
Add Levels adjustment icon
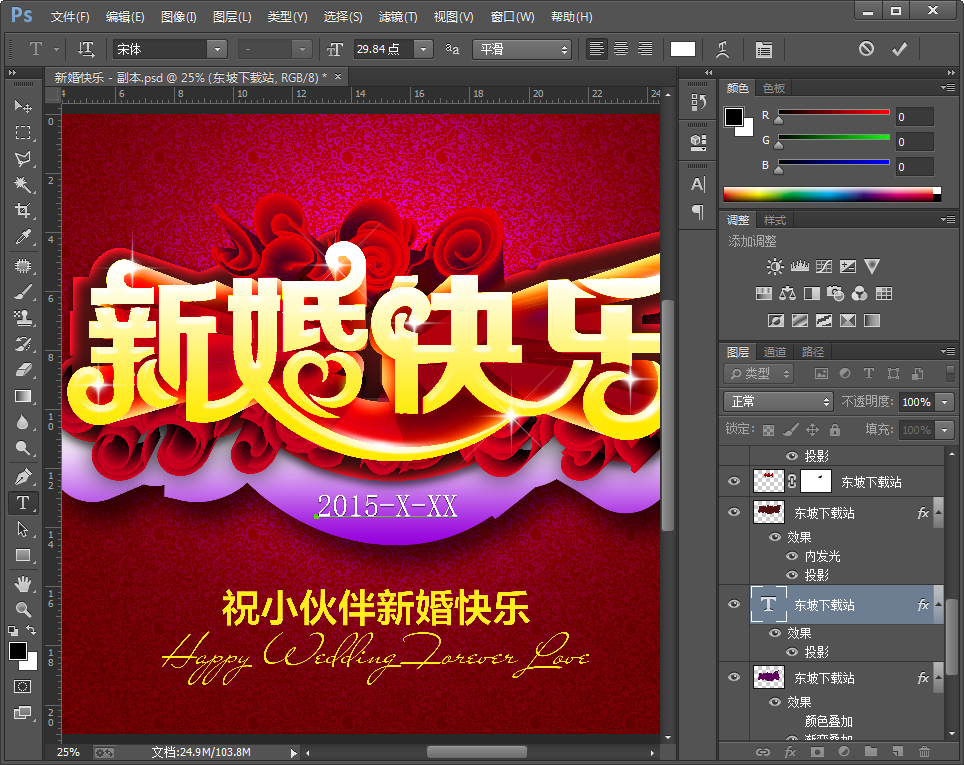tap(799, 266)
